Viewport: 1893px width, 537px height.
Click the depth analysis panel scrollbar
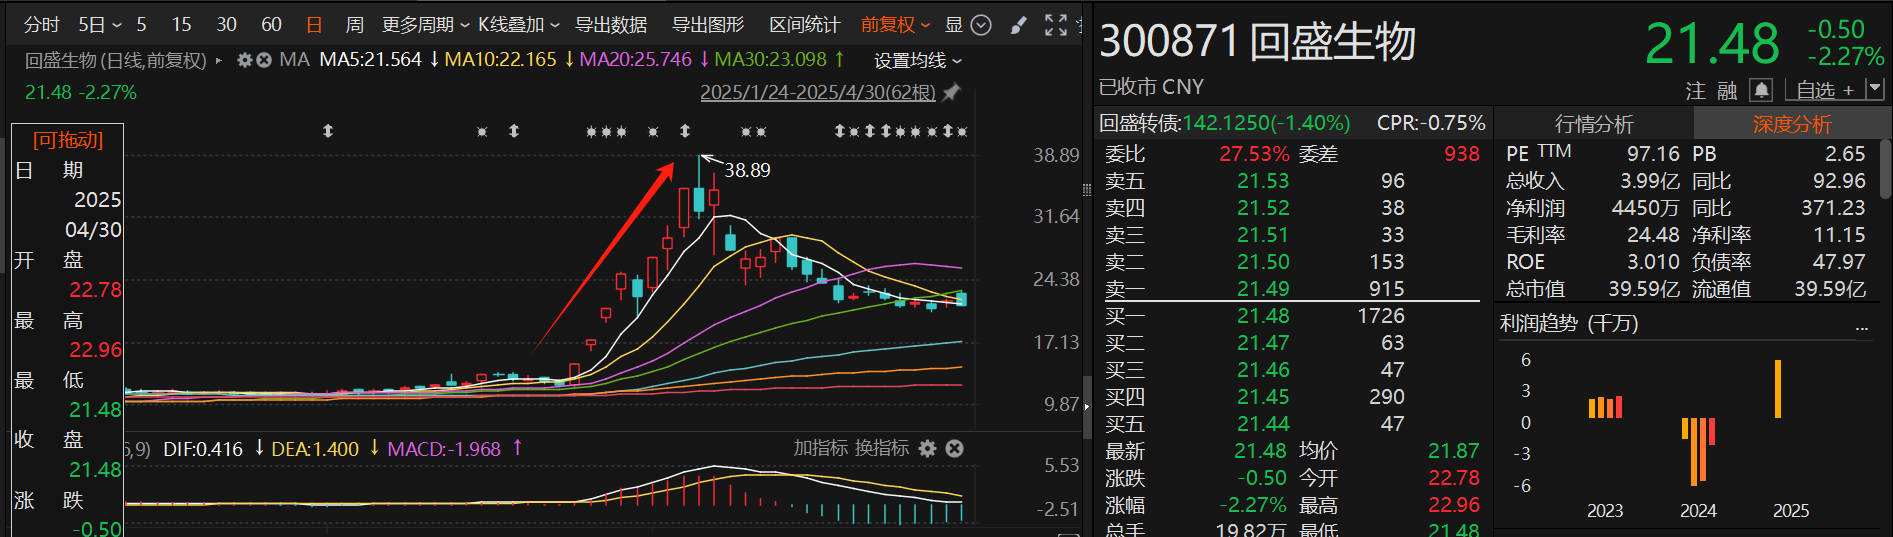[1886, 168]
